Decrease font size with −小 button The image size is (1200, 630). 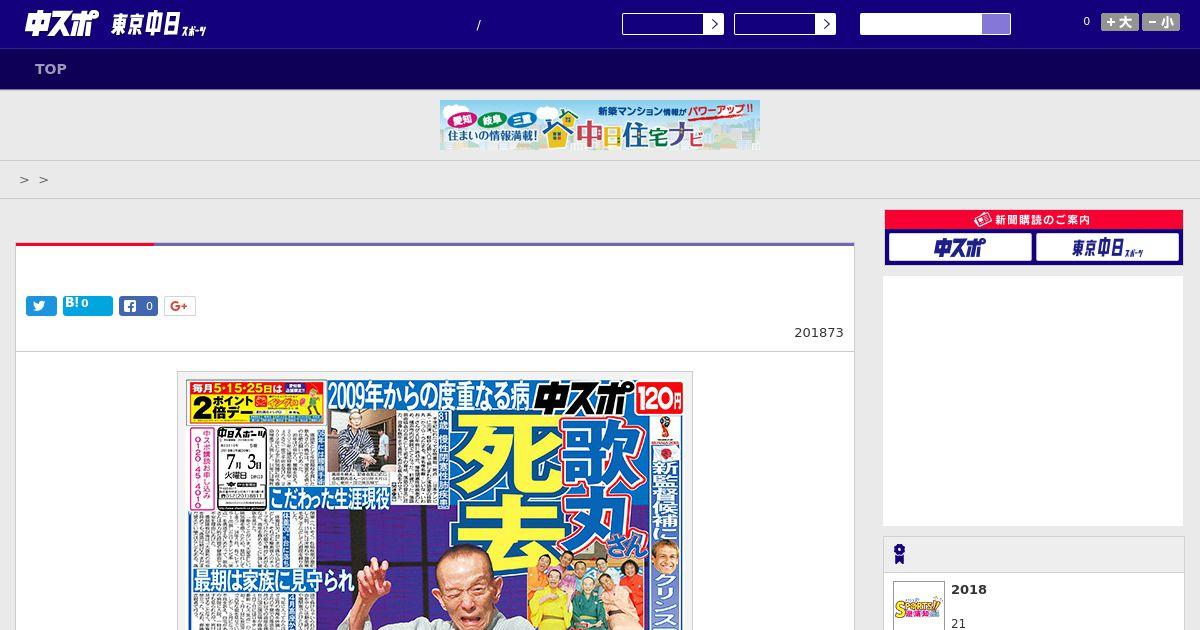[x=1161, y=22]
